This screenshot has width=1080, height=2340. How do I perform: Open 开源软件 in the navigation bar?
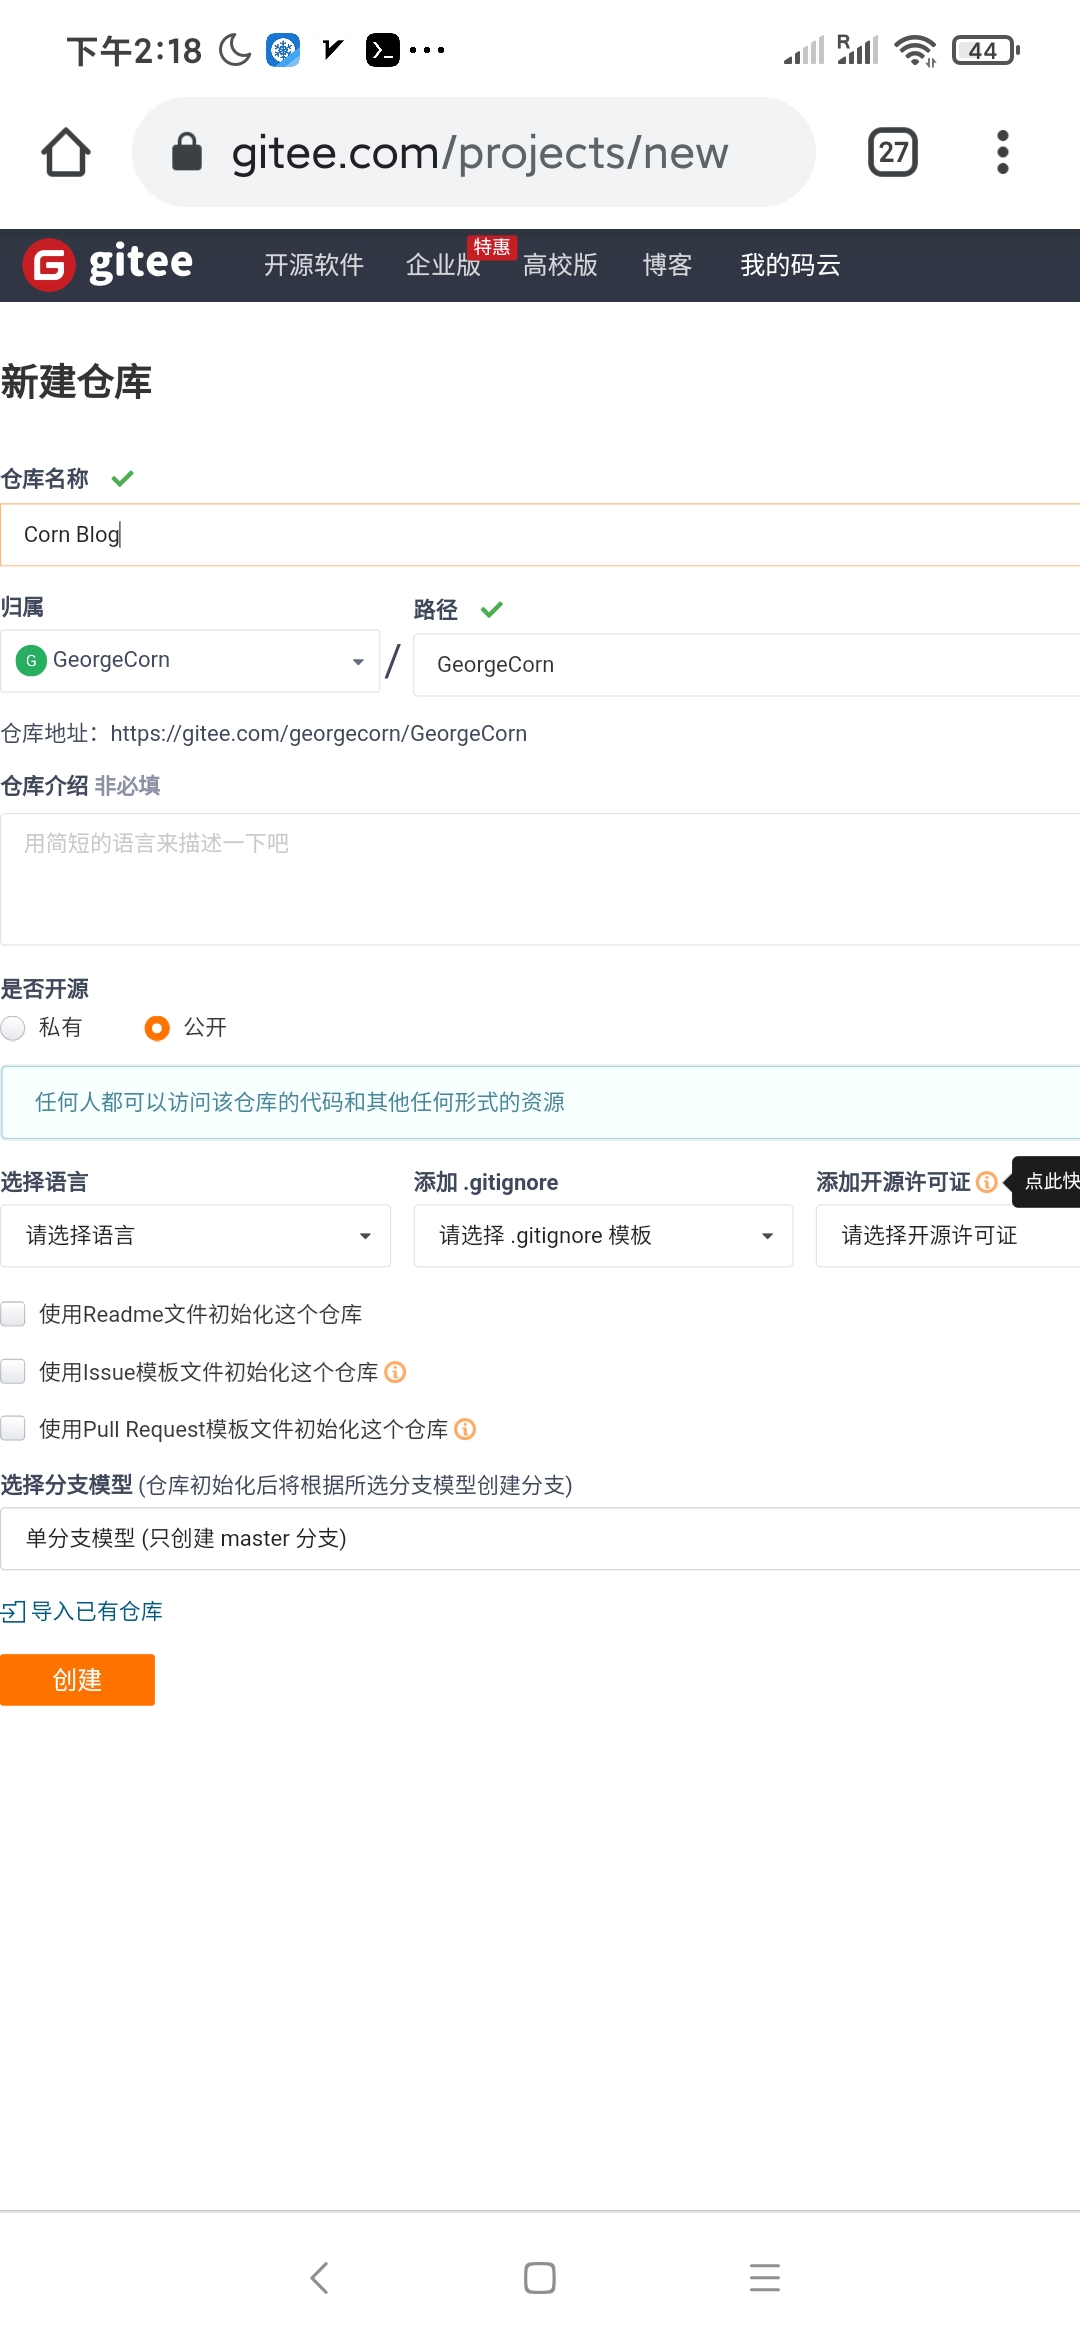click(314, 265)
